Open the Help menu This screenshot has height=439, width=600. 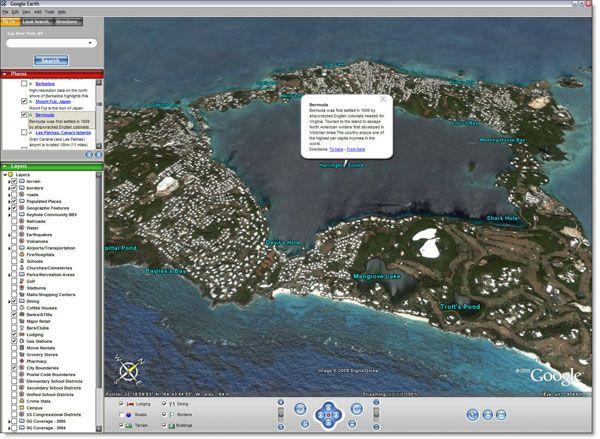[x=62, y=12]
